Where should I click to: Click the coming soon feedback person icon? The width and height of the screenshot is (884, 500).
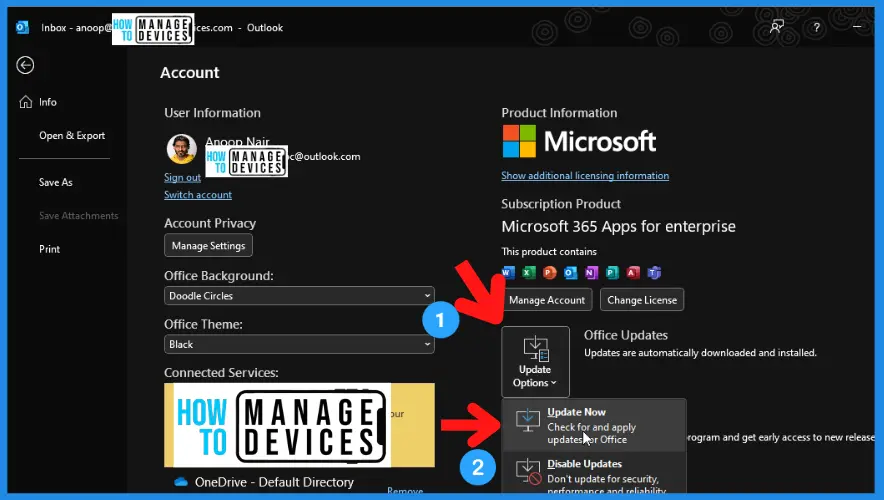click(x=776, y=26)
